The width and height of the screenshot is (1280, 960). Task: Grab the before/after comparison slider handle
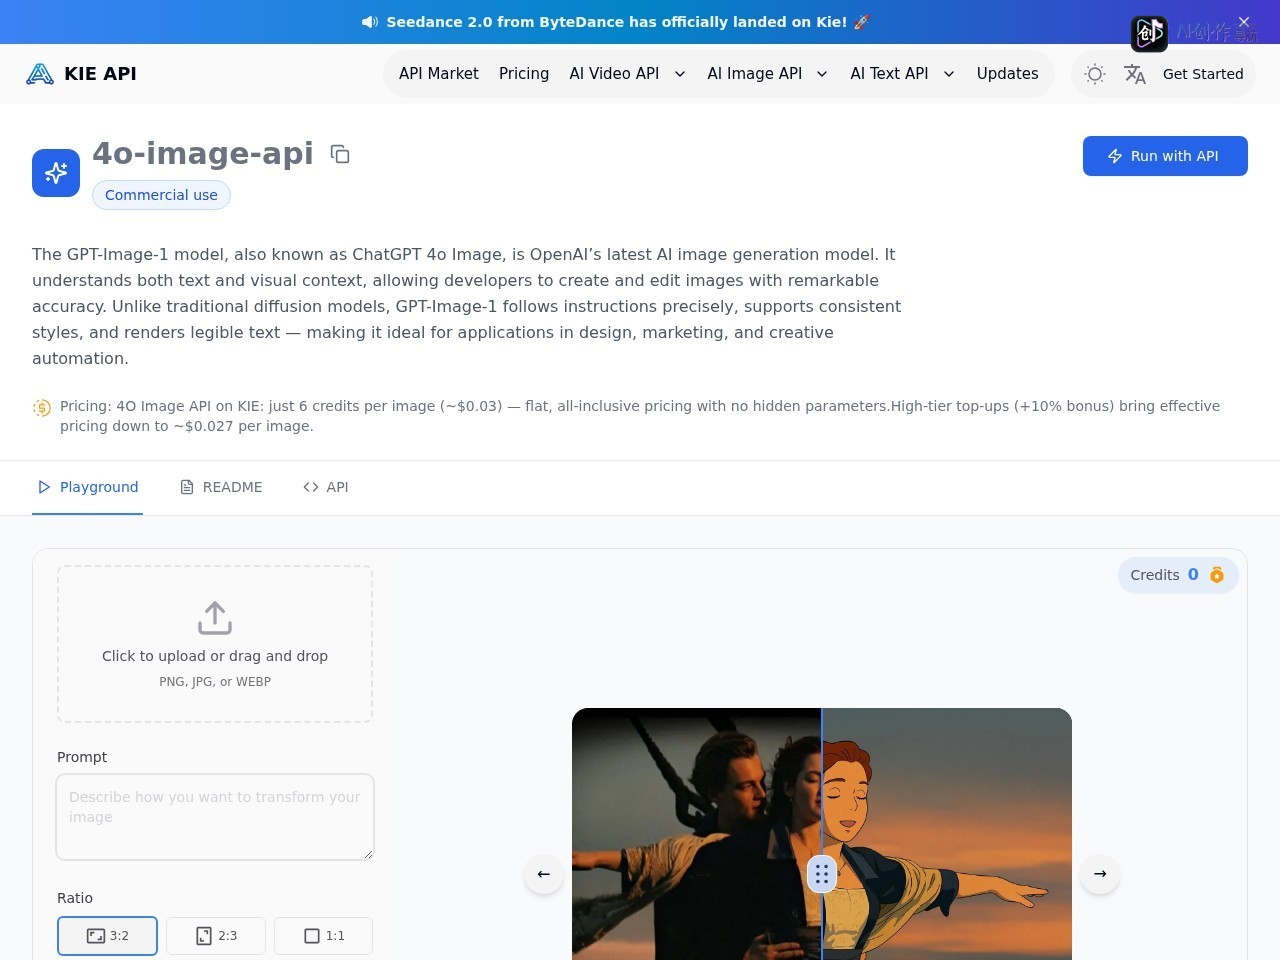click(x=821, y=874)
